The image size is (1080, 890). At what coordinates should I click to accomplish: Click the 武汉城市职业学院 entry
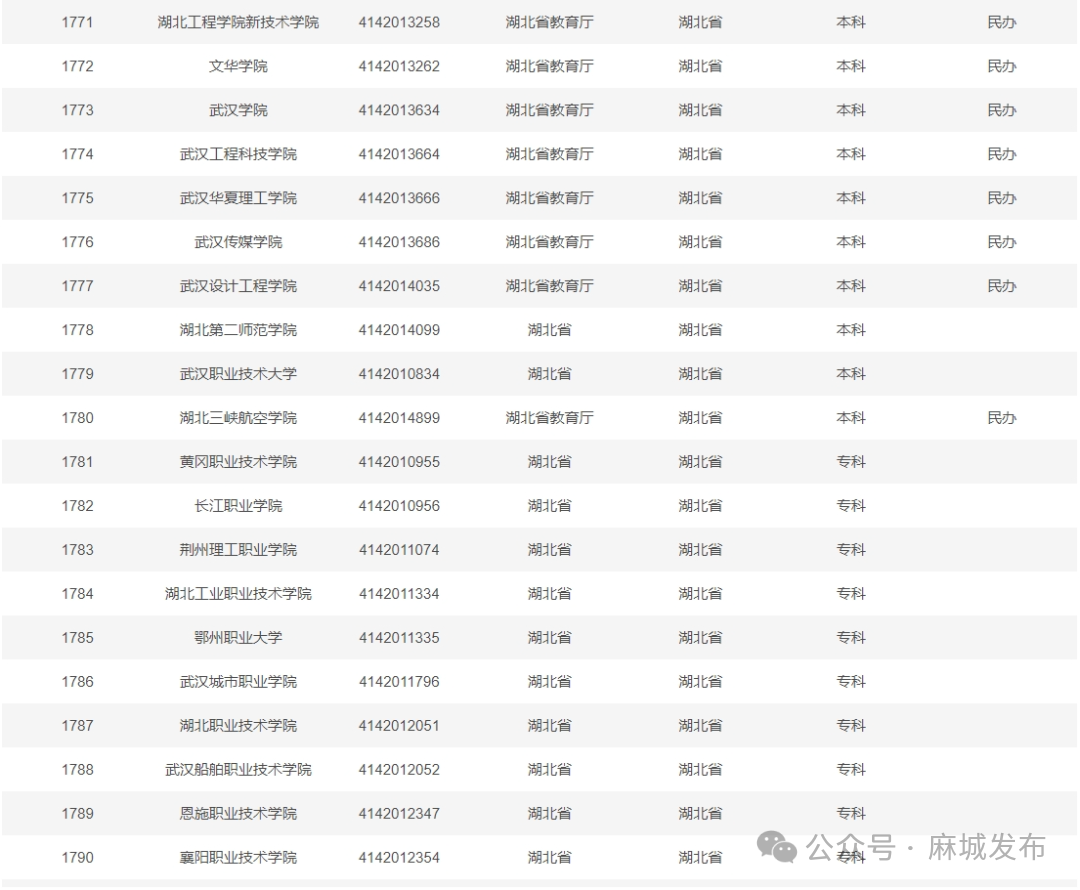[x=238, y=682]
